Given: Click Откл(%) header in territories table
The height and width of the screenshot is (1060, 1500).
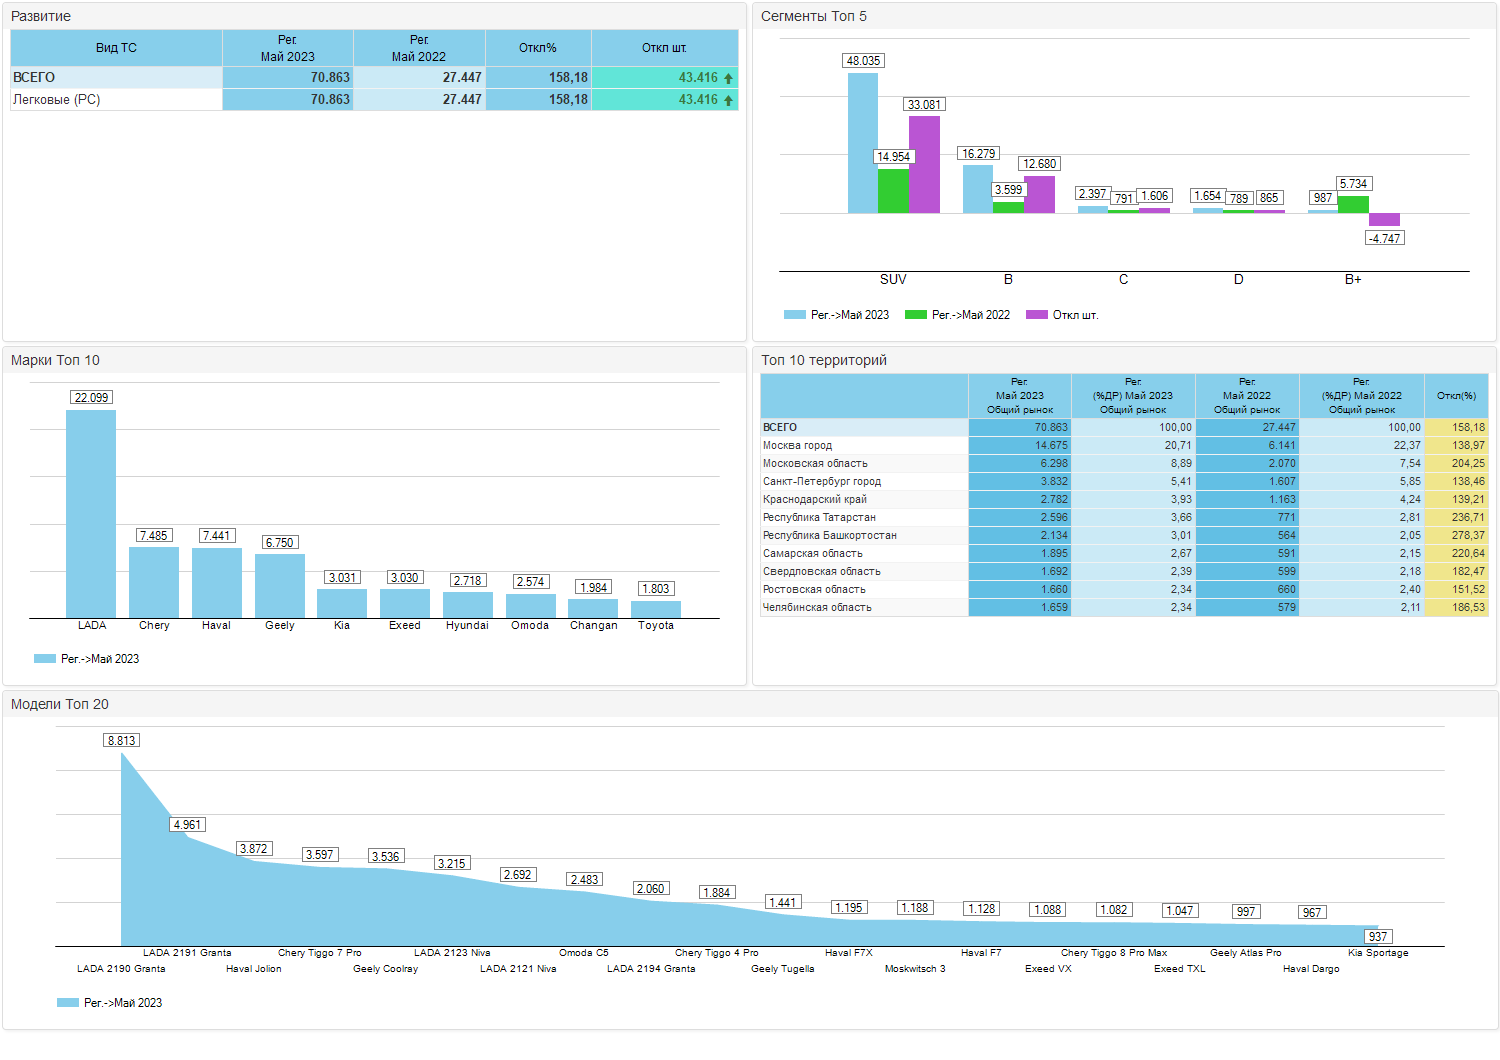Looking at the screenshot, I should tap(1456, 396).
